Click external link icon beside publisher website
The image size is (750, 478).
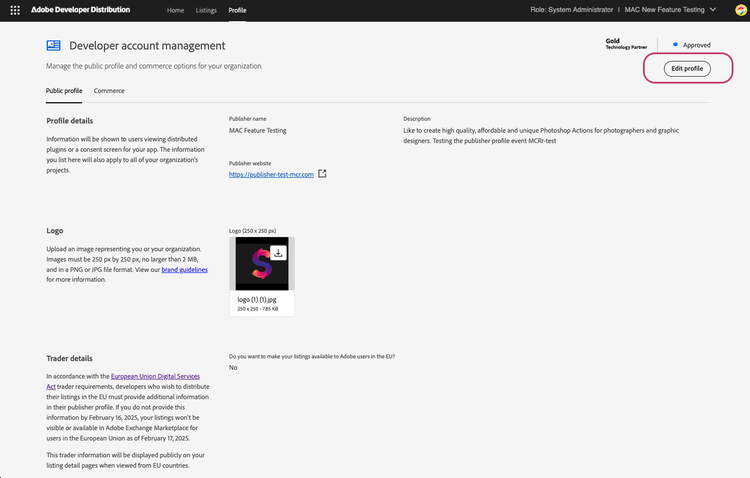pyautogui.click(x=322, y=174)
